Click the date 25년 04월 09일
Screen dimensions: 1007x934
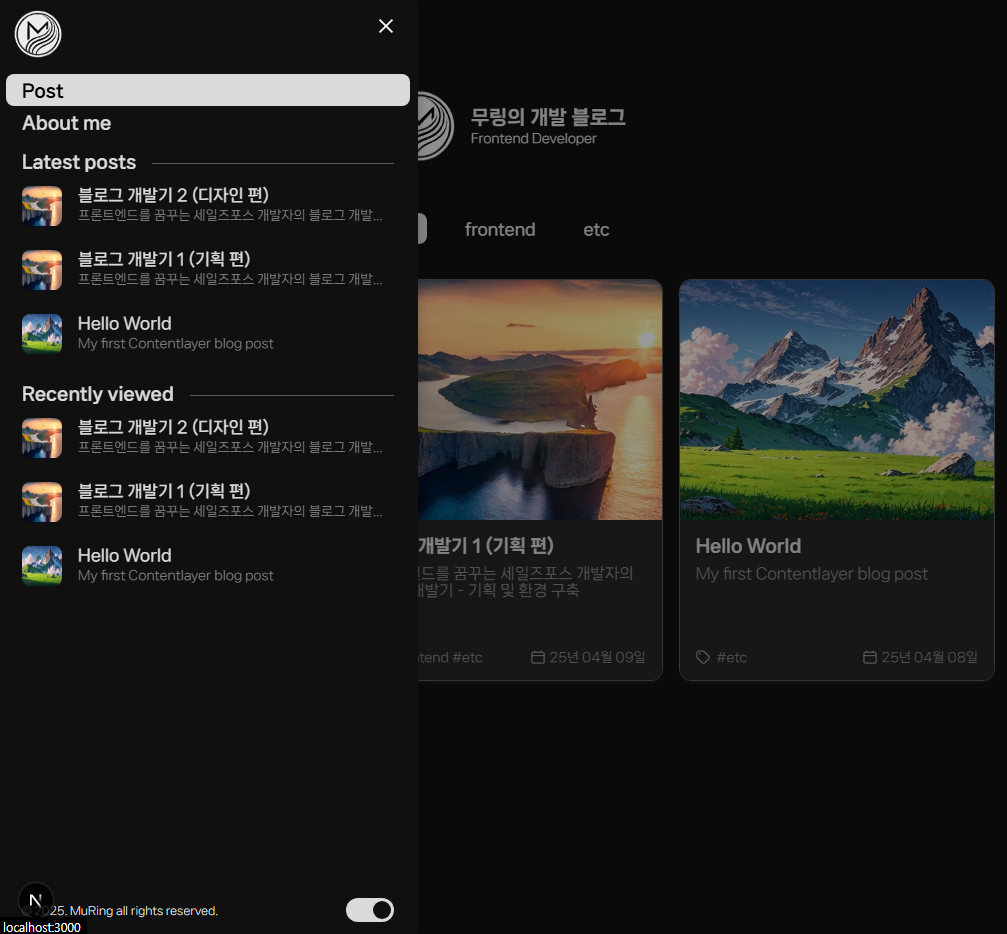pos(597,657)
